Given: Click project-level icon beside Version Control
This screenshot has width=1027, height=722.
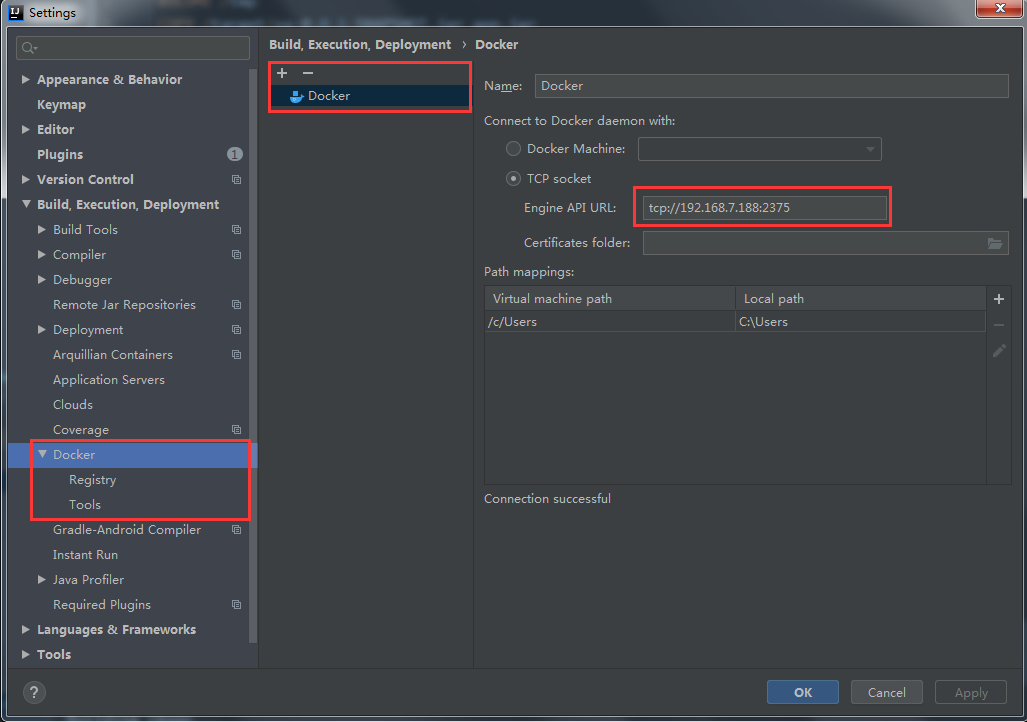Looking at the screenshot, I should pyautogui.click(x=236, y=180).
